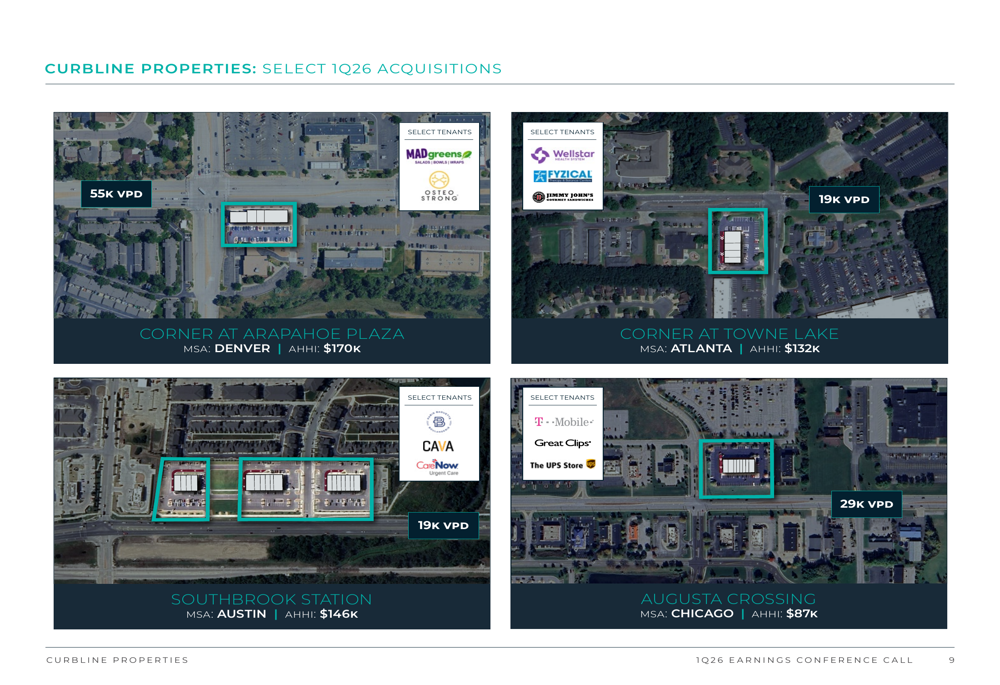Select the CareNow Urgent Care logo
Viewport: 1000px width, 685px height.
[x=438, y=467]
